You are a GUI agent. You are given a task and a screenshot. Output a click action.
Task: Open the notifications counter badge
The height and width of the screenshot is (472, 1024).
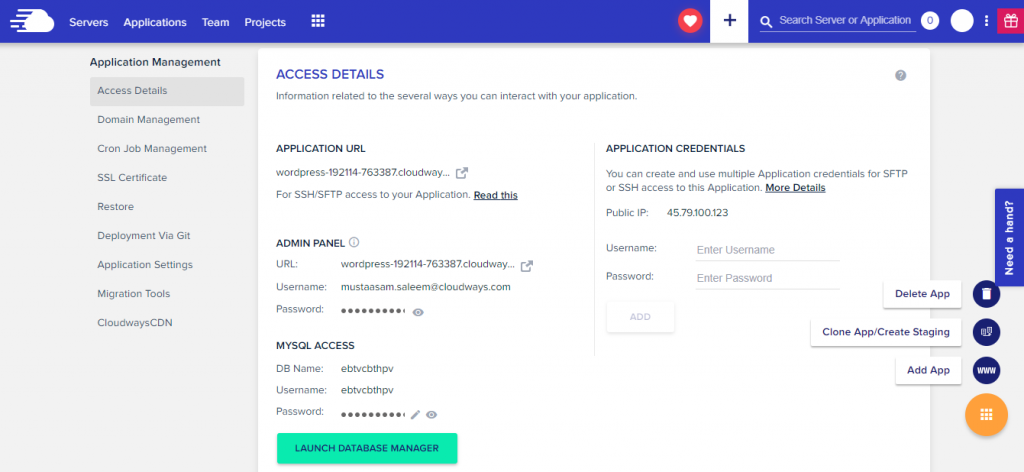click(930, 21)
